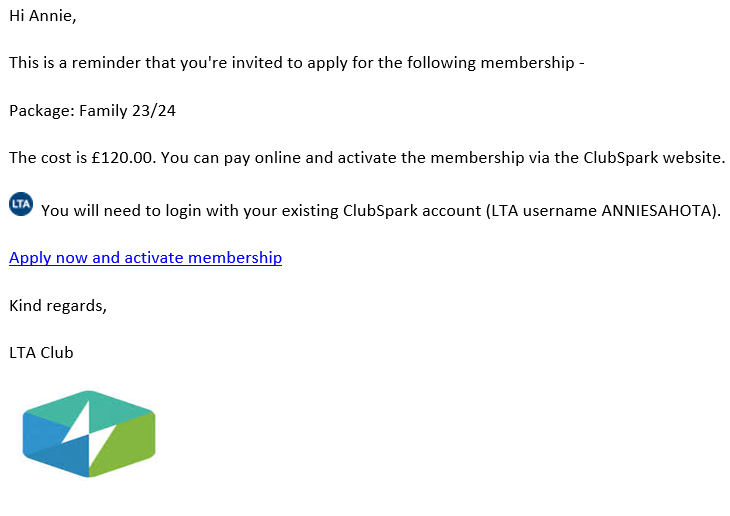The height and width of the screenshot is (516, 730).
Task: Click the 'LTA Club' signature text
Action: [x=41, y=353]
